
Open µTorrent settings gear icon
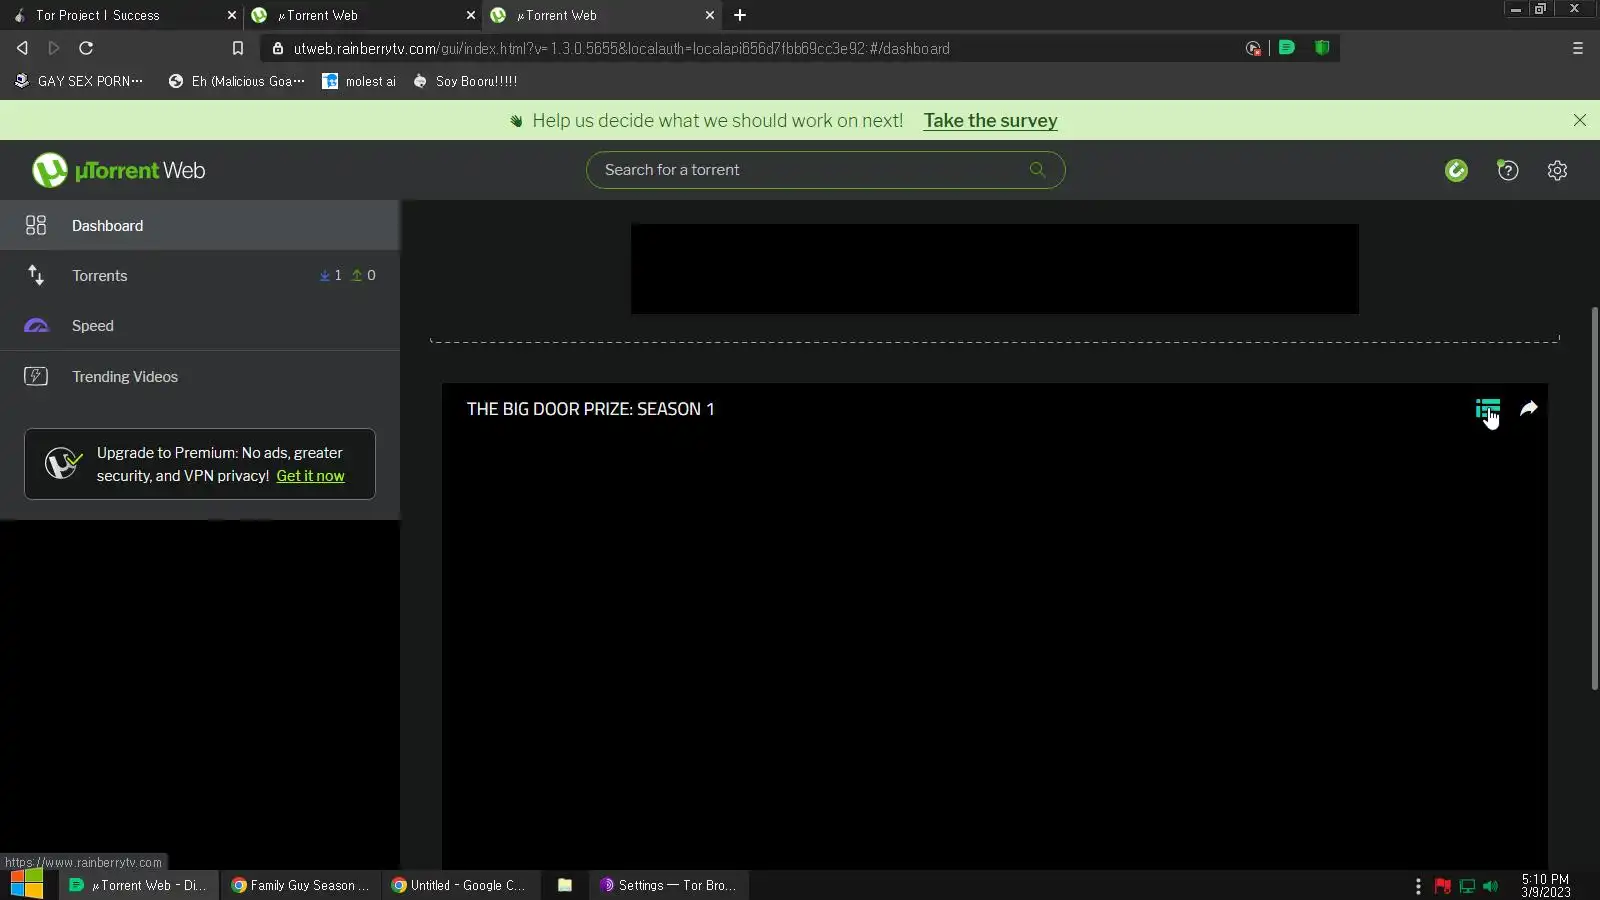point(1557,170)
